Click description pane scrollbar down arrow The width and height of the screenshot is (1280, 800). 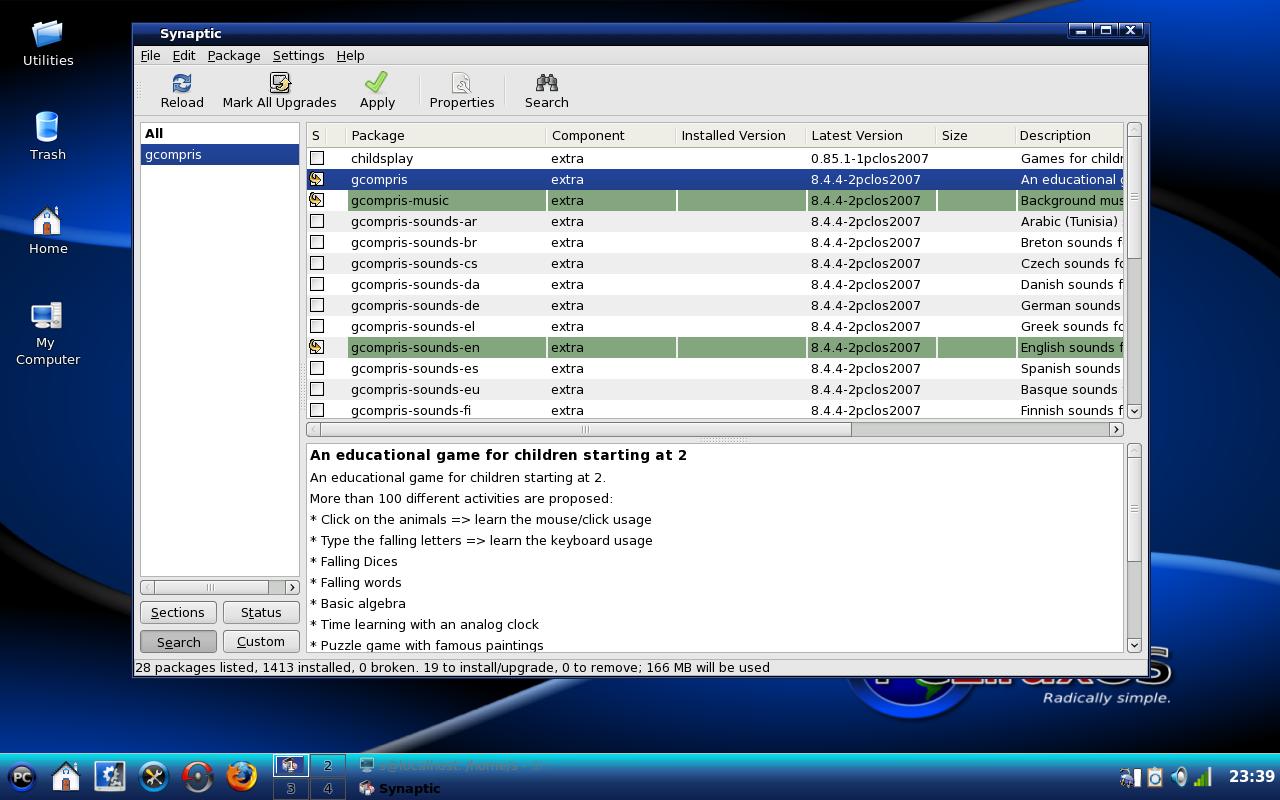tap(1134, 645)
